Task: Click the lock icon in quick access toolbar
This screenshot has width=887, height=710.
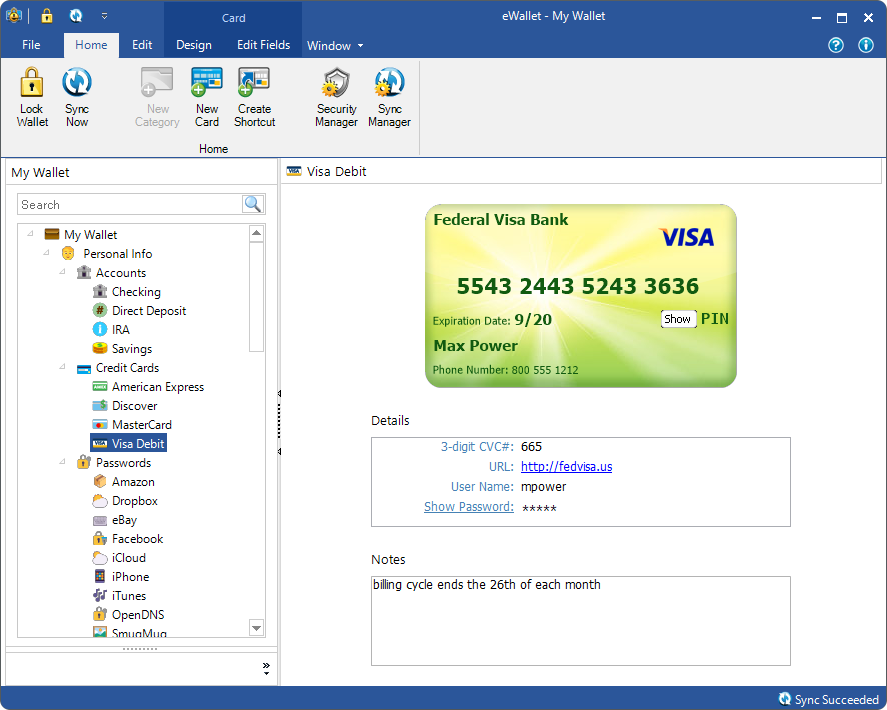Action: (x=47, y=16)
